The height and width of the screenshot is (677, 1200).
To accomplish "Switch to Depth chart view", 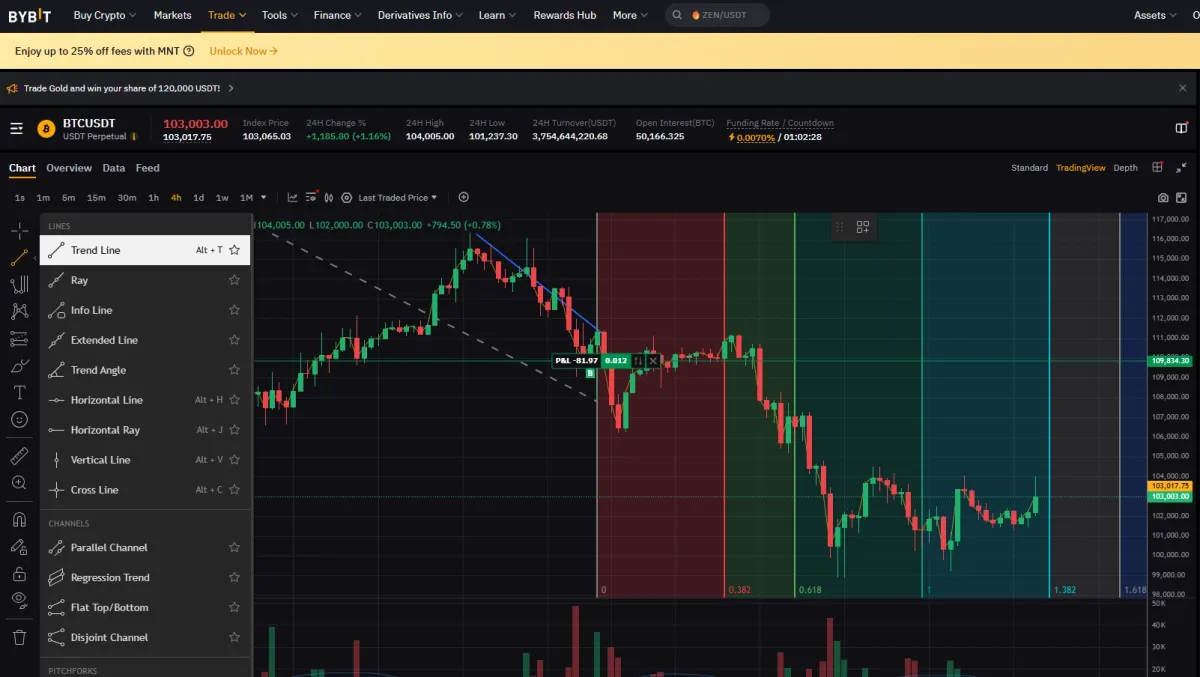I will [1126, 168].
